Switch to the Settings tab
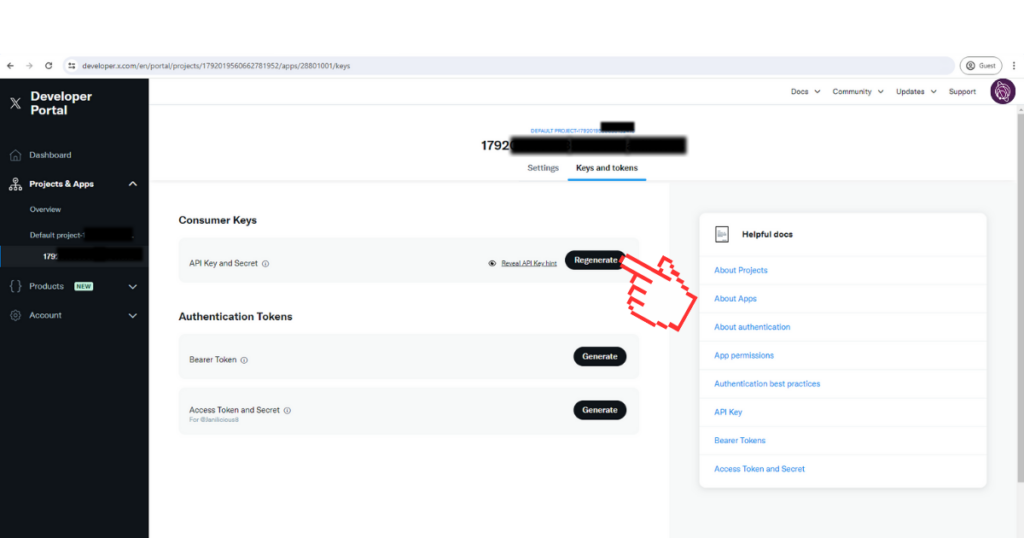Viewport: 1024px width, 538px height. pos(543,168)
